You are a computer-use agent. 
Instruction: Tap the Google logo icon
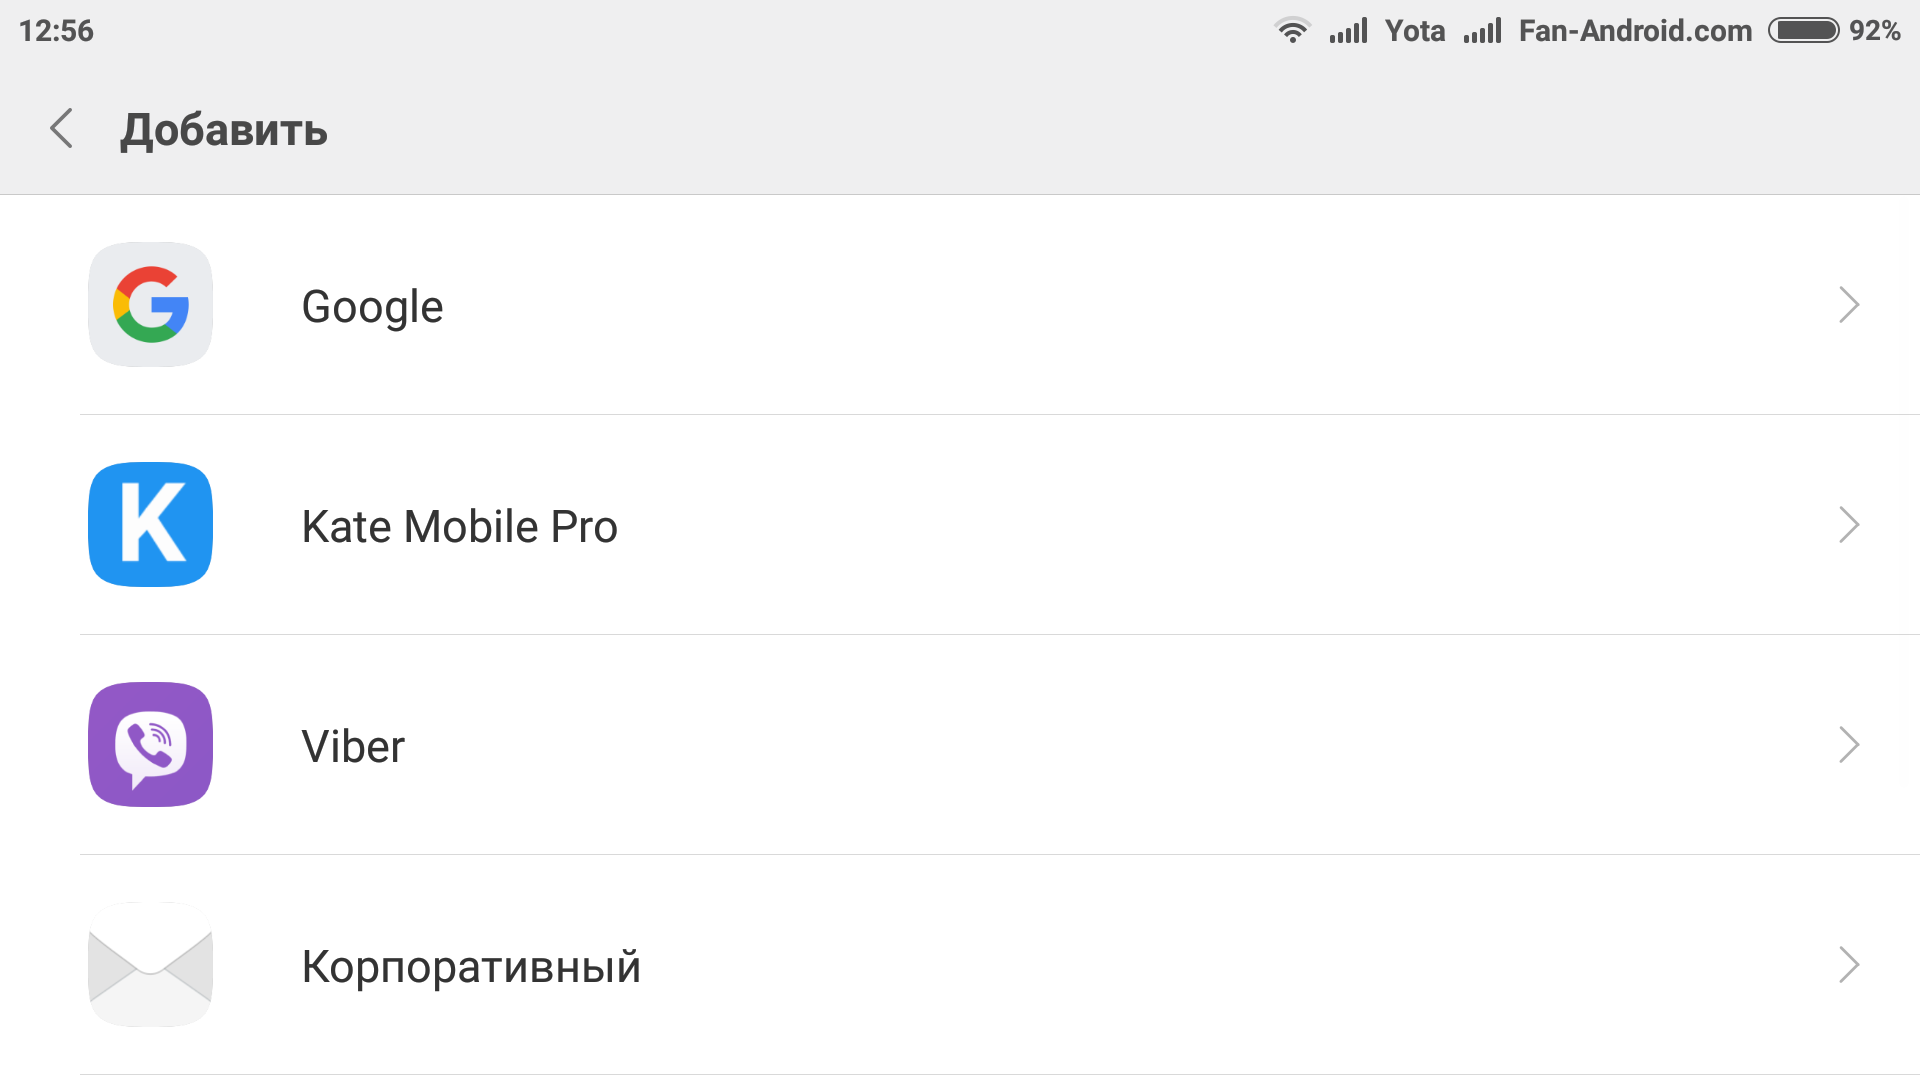coord(151,305)
